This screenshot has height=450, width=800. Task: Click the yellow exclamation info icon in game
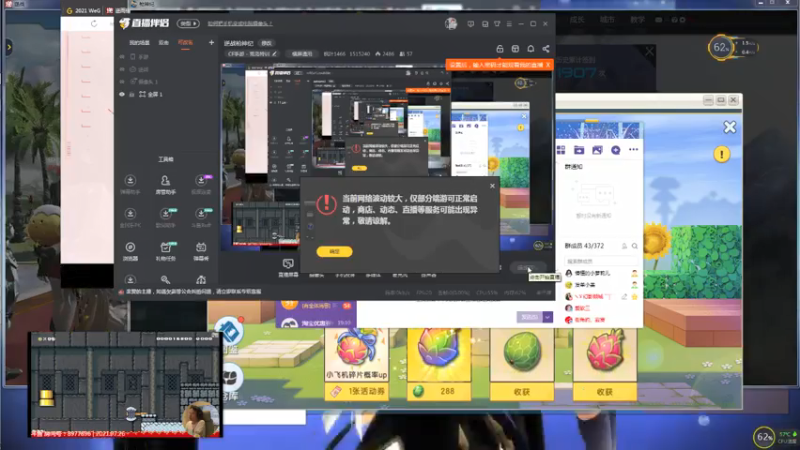click(721, 155)
